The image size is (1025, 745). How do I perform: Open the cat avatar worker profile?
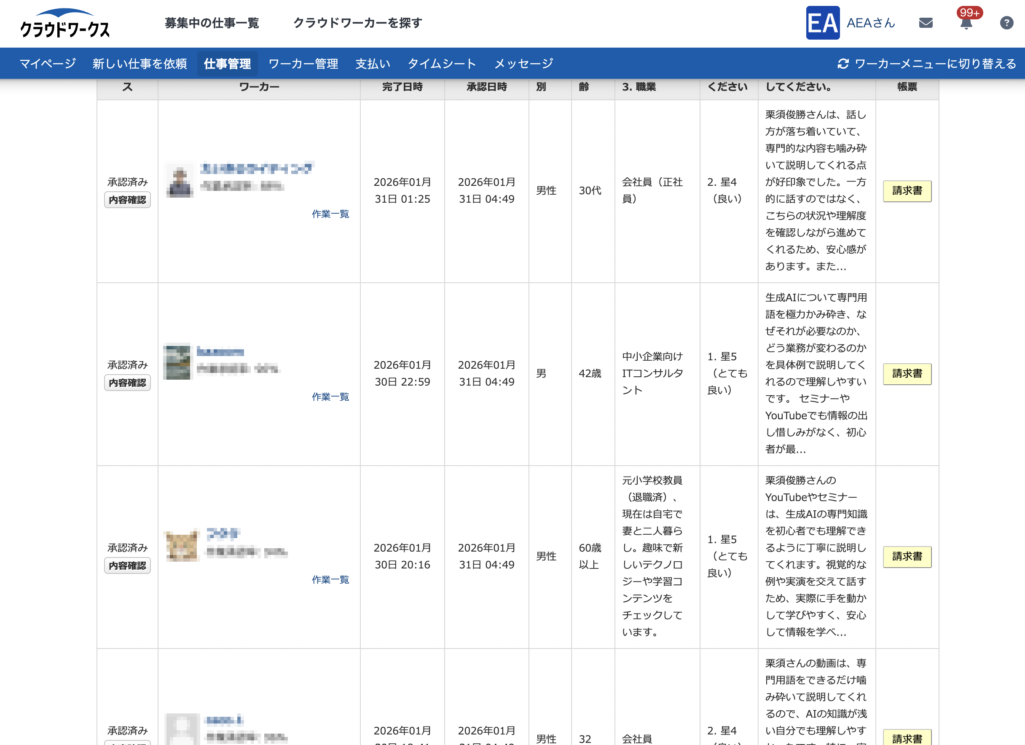(179, 546)
